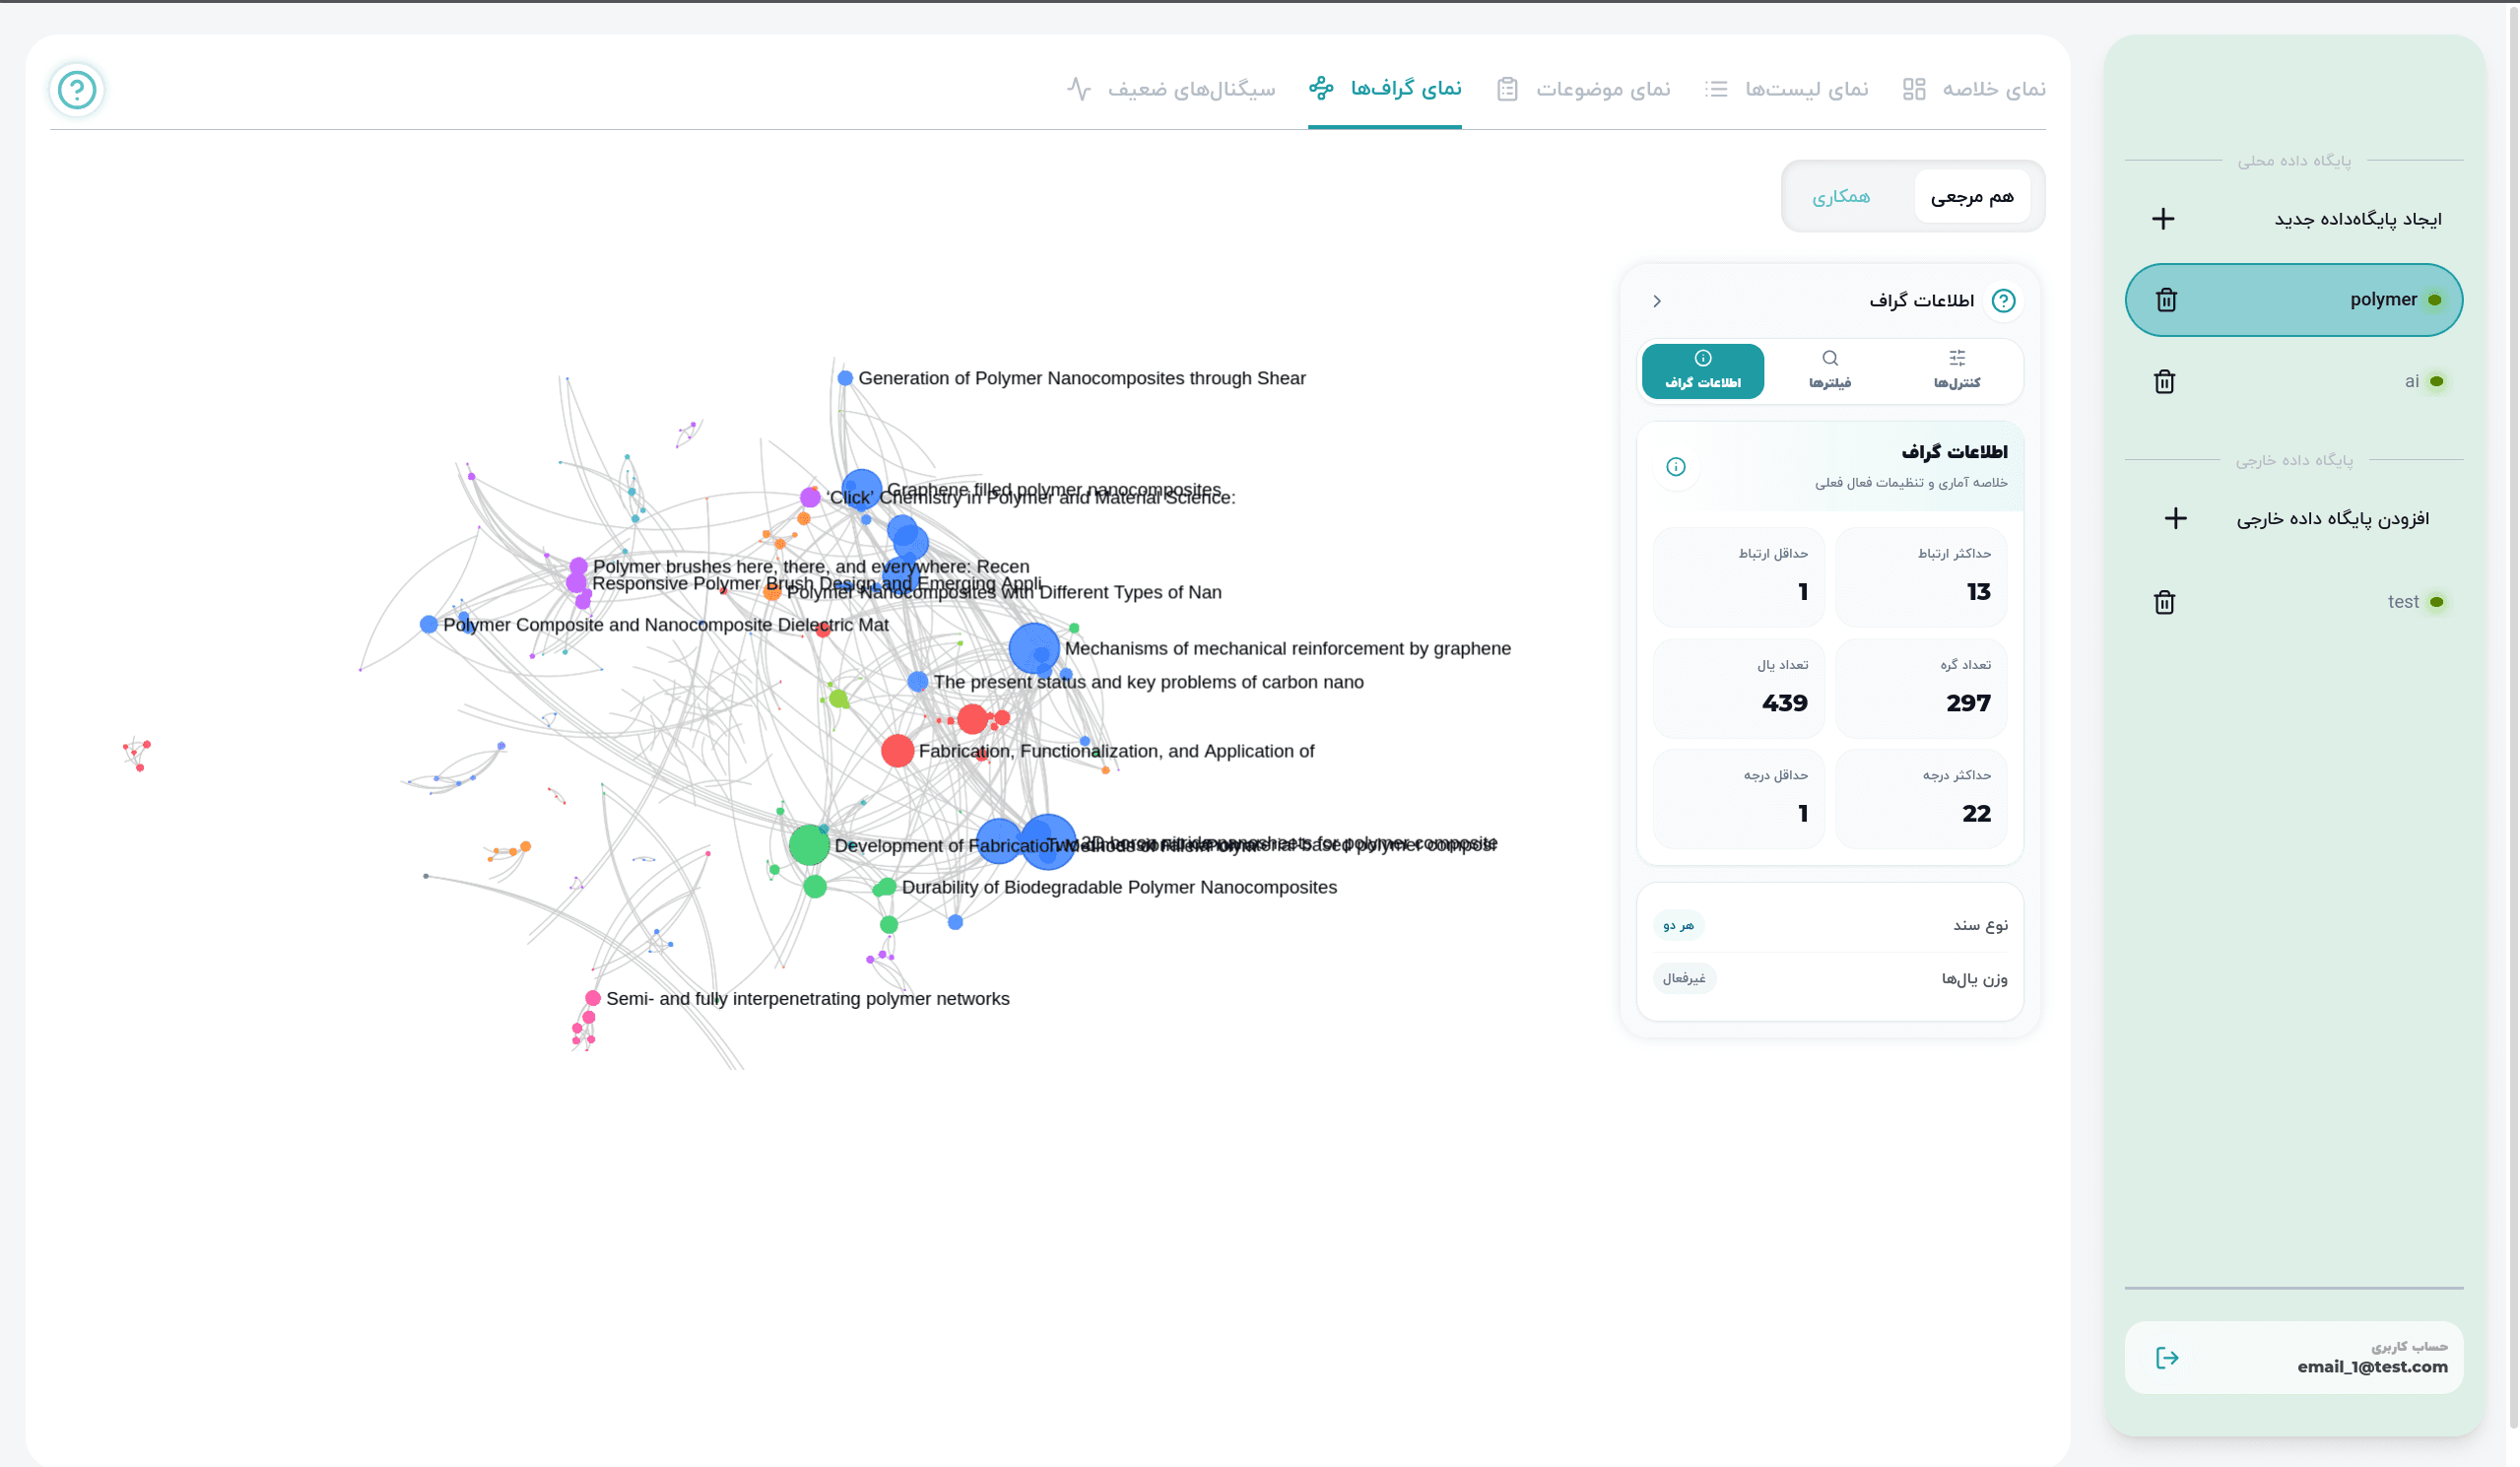Select the graph info tab button
The width and height of the screenshot is (2520, 1467).
(1703, 371)
